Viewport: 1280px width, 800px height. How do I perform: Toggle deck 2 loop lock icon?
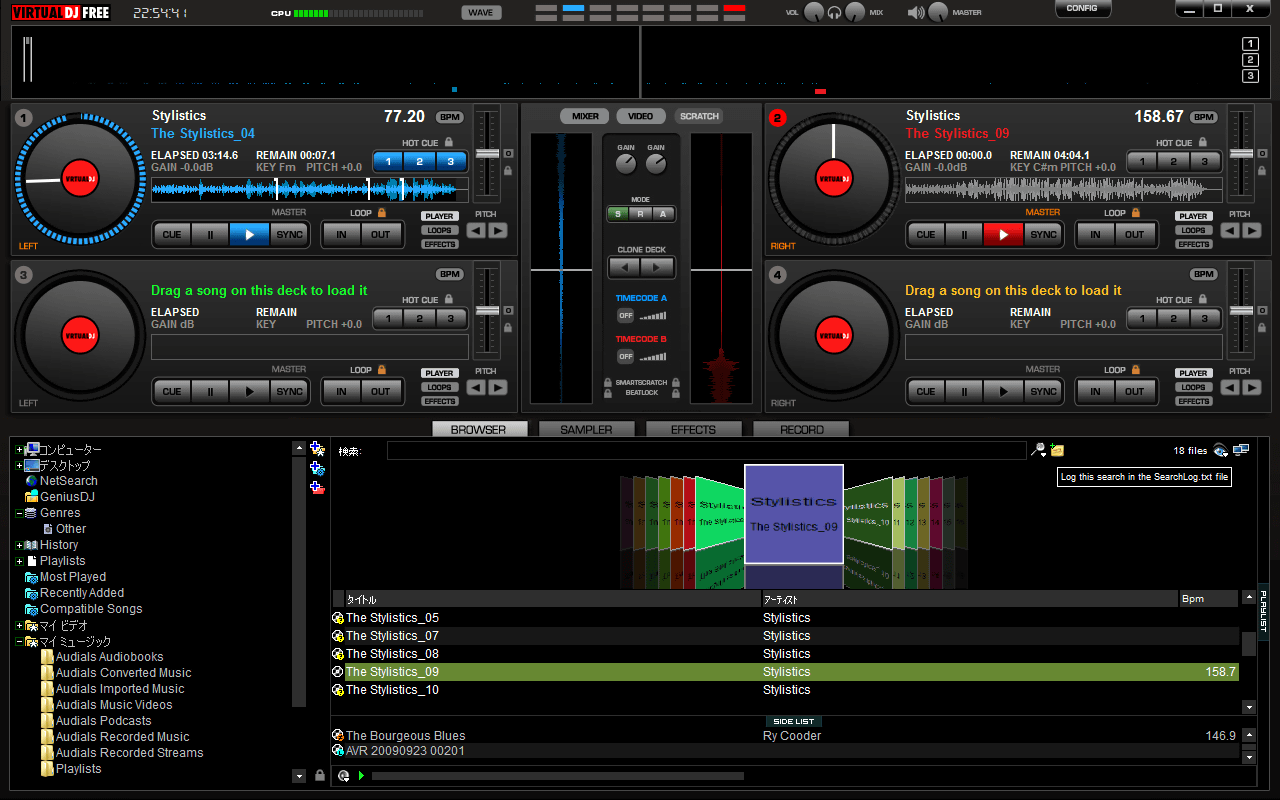pyautogui.click(x=1135, y=213)
